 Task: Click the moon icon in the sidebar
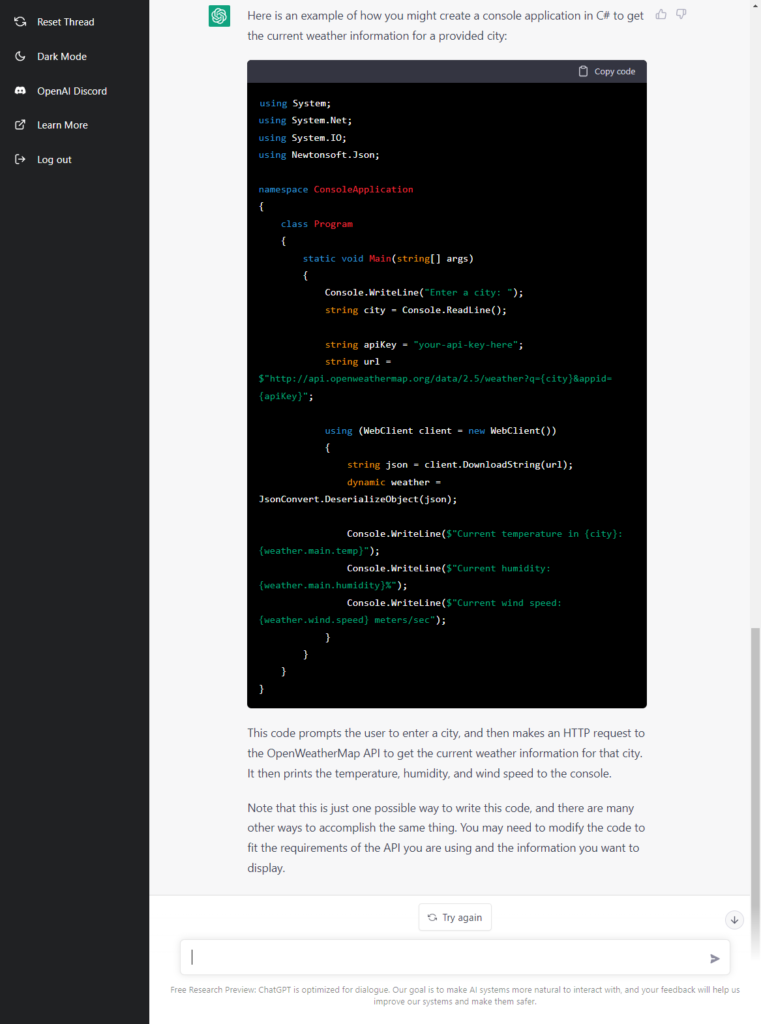(x=20, y=57)
